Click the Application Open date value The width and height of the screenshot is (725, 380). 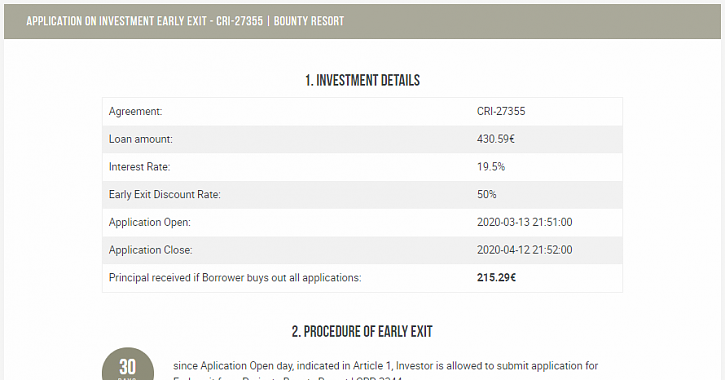pos(524,222)
